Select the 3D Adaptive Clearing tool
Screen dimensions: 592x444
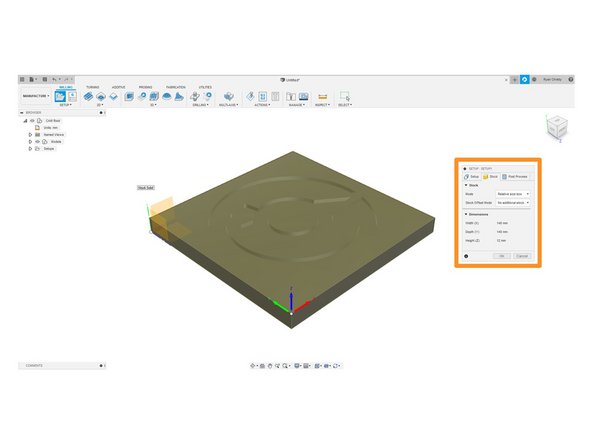tap(129, 97)
